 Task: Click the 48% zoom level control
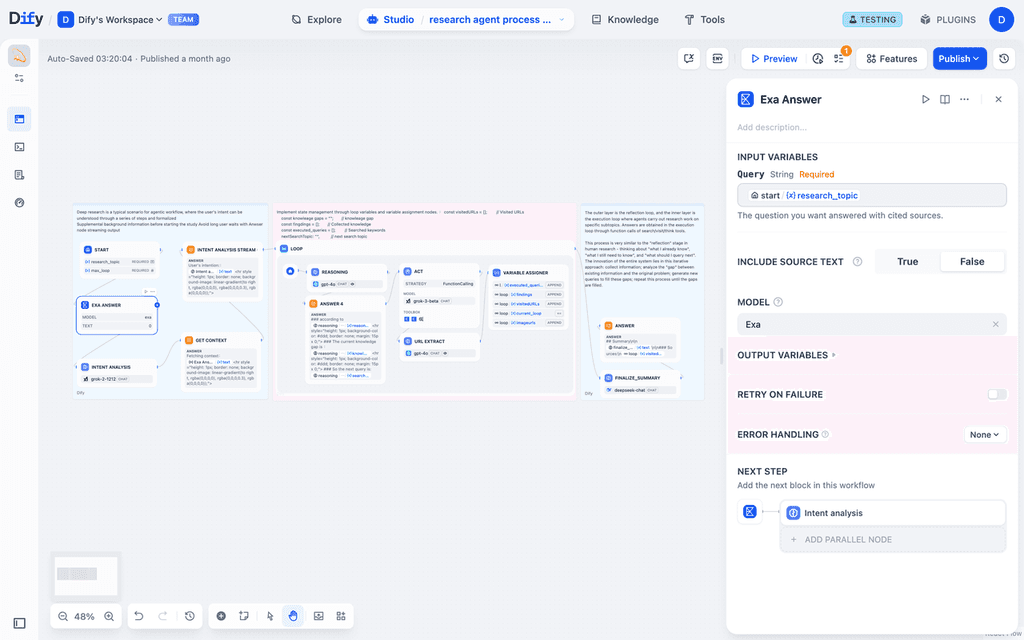85,616
